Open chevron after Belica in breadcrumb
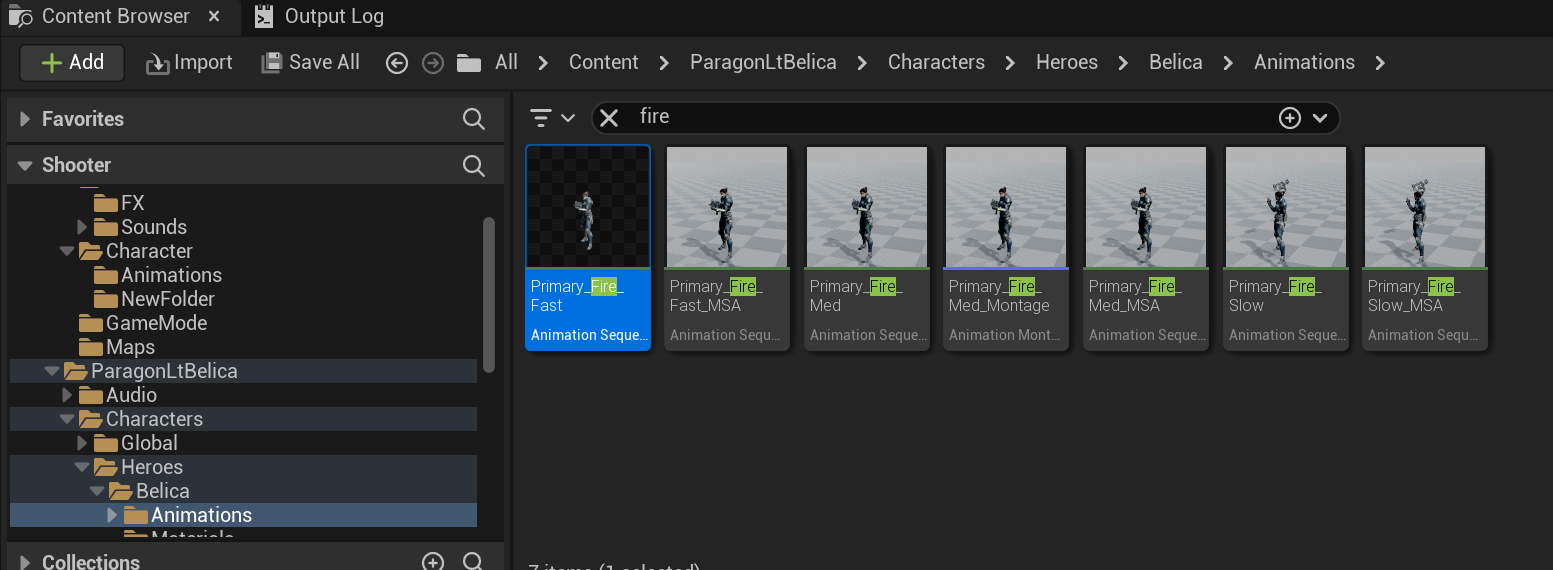This screenshot has height=570, width=1553. point(1229,63)
